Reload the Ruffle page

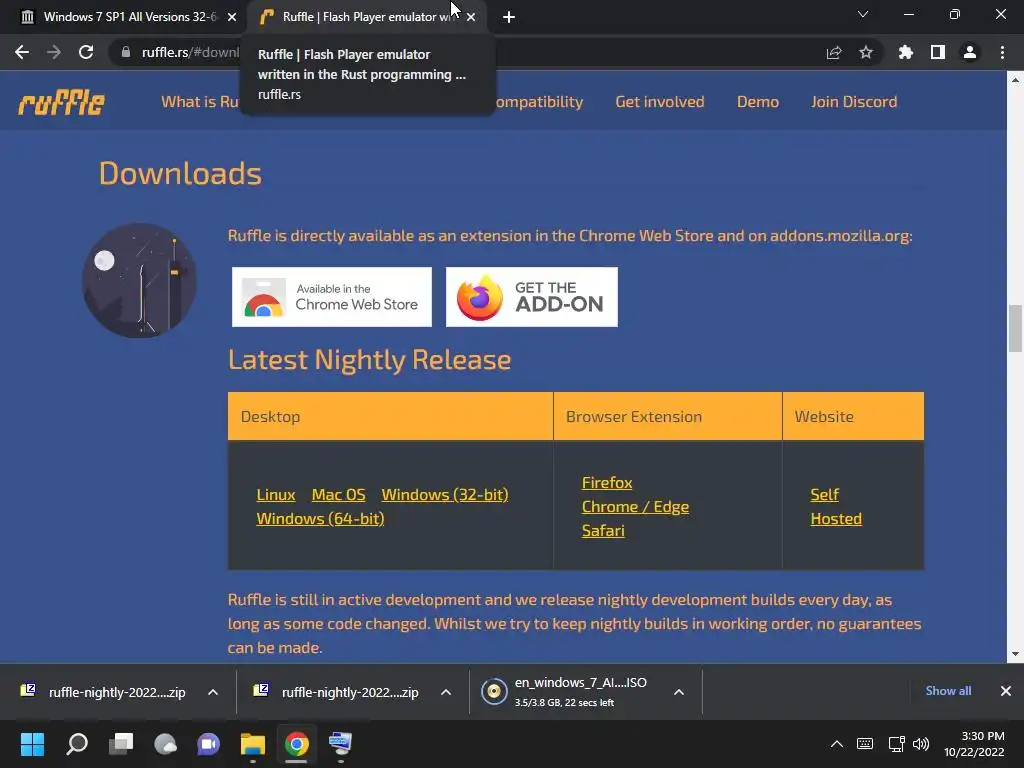click(86, 52)
